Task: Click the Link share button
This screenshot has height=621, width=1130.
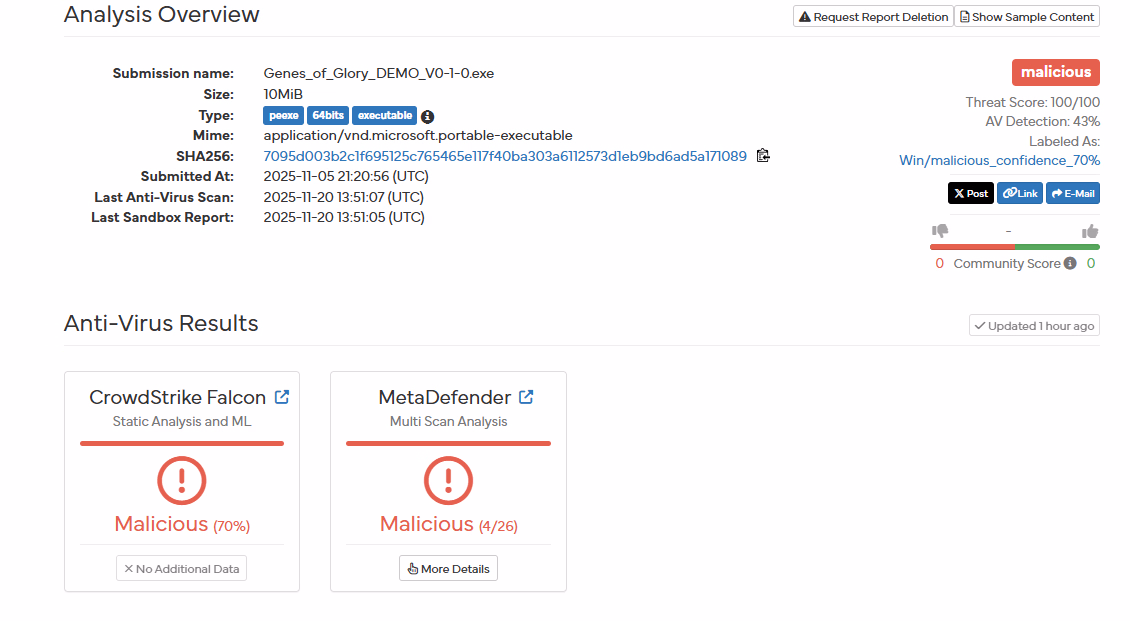Action: coord(1019,193)
